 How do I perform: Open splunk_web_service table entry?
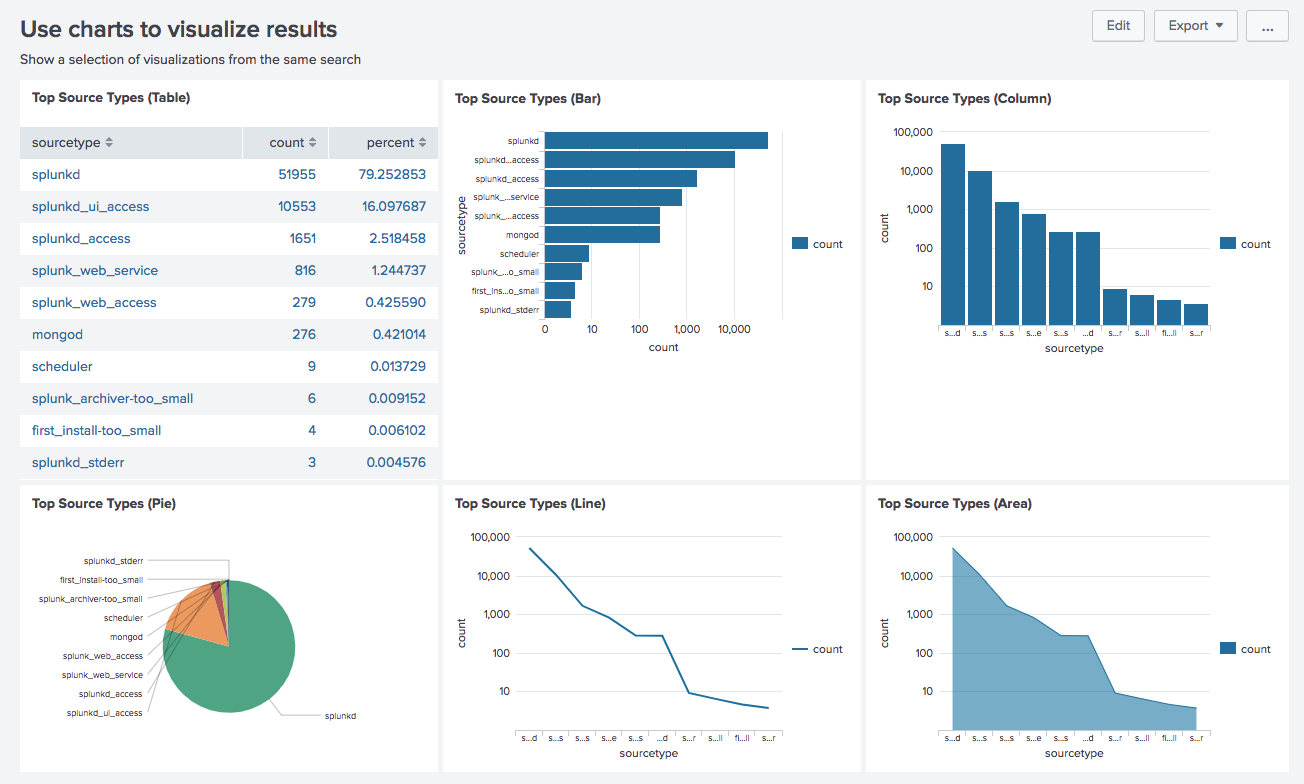pyautogui.click(x=95, y=271)
